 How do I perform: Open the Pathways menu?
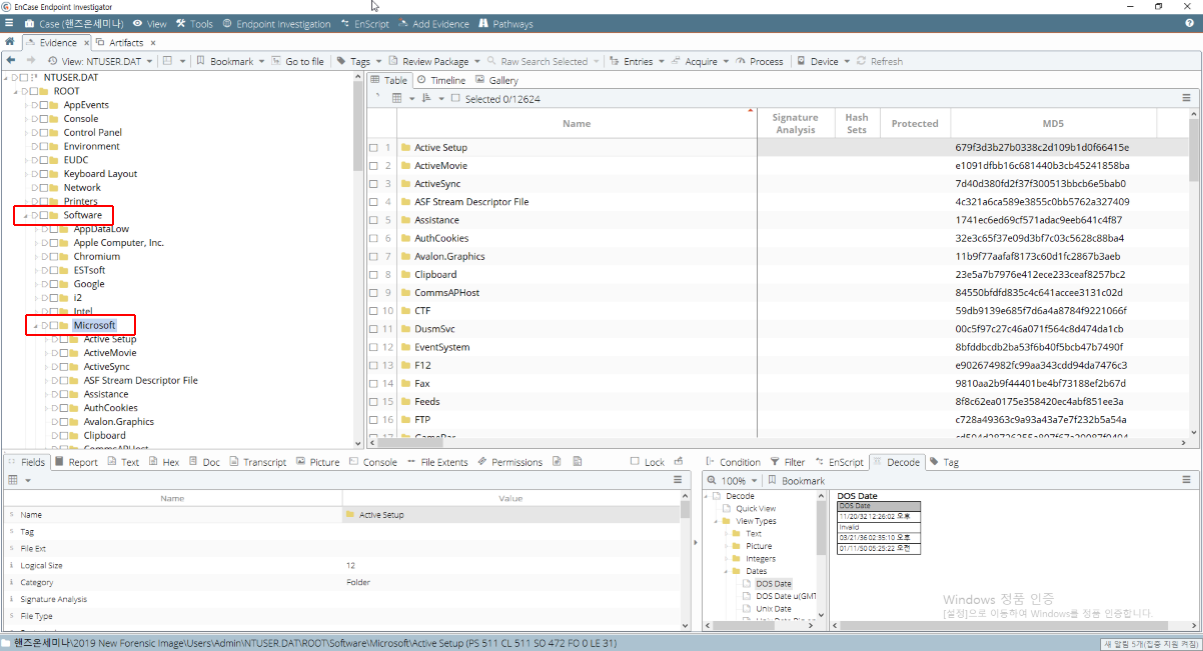click(x=506, y=23)
